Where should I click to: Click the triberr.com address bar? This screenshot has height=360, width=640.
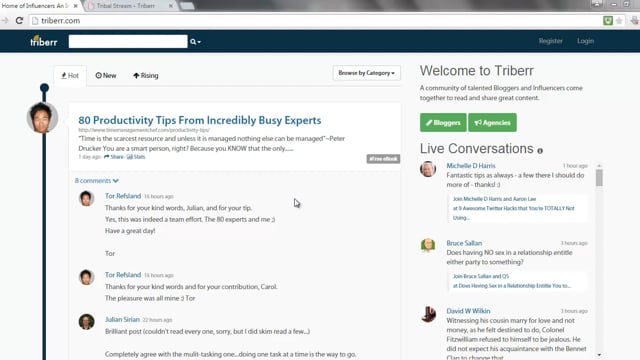pos(314,20)
